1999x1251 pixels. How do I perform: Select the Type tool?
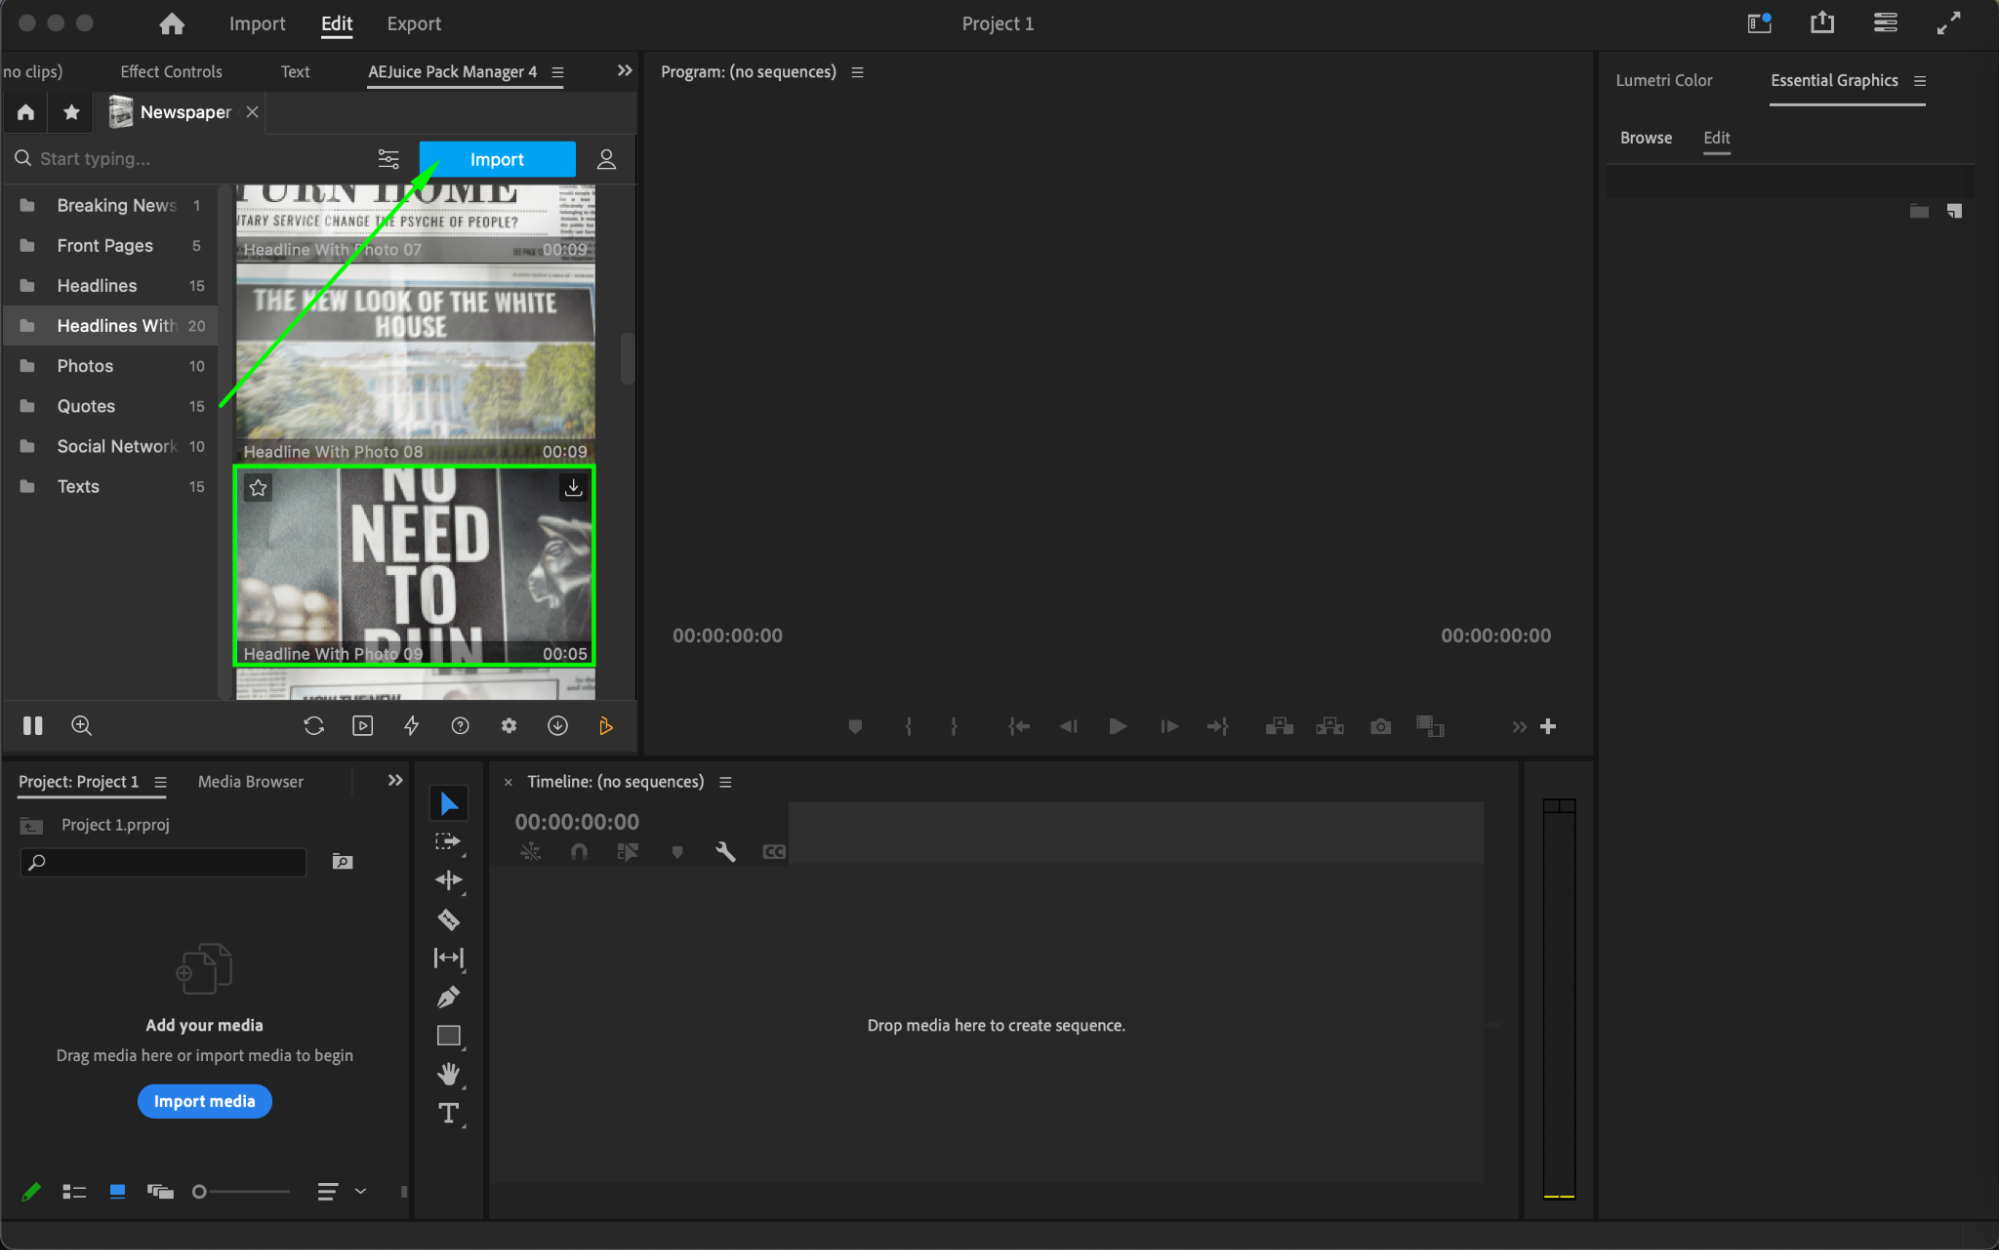(448, 1113)
